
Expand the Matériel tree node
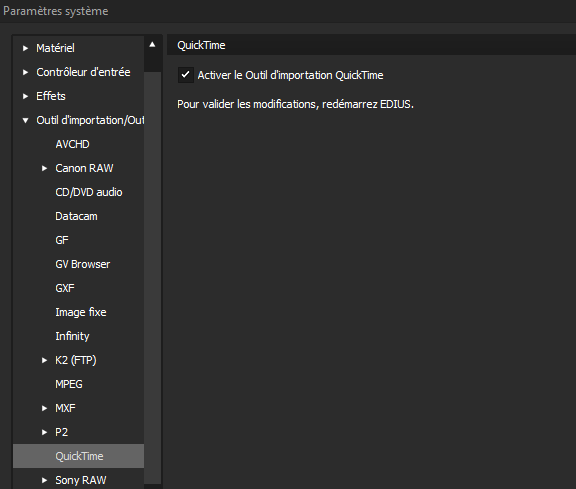coord(25,48)
